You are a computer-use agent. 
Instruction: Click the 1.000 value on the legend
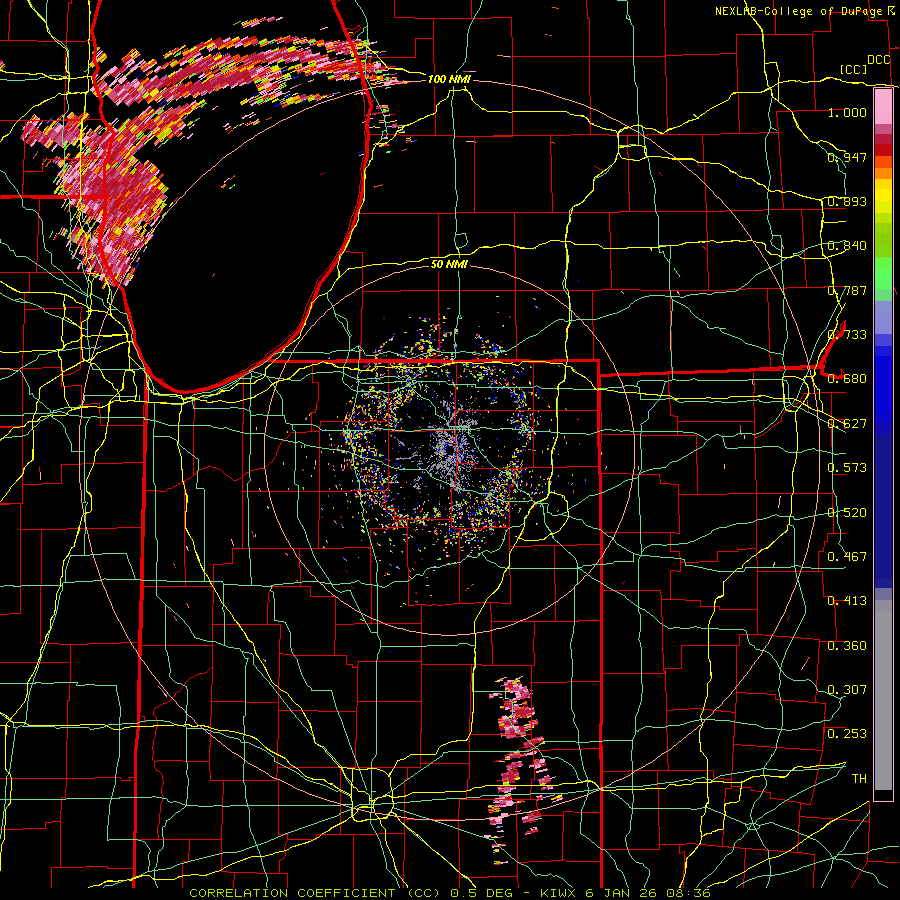point(847,112)
